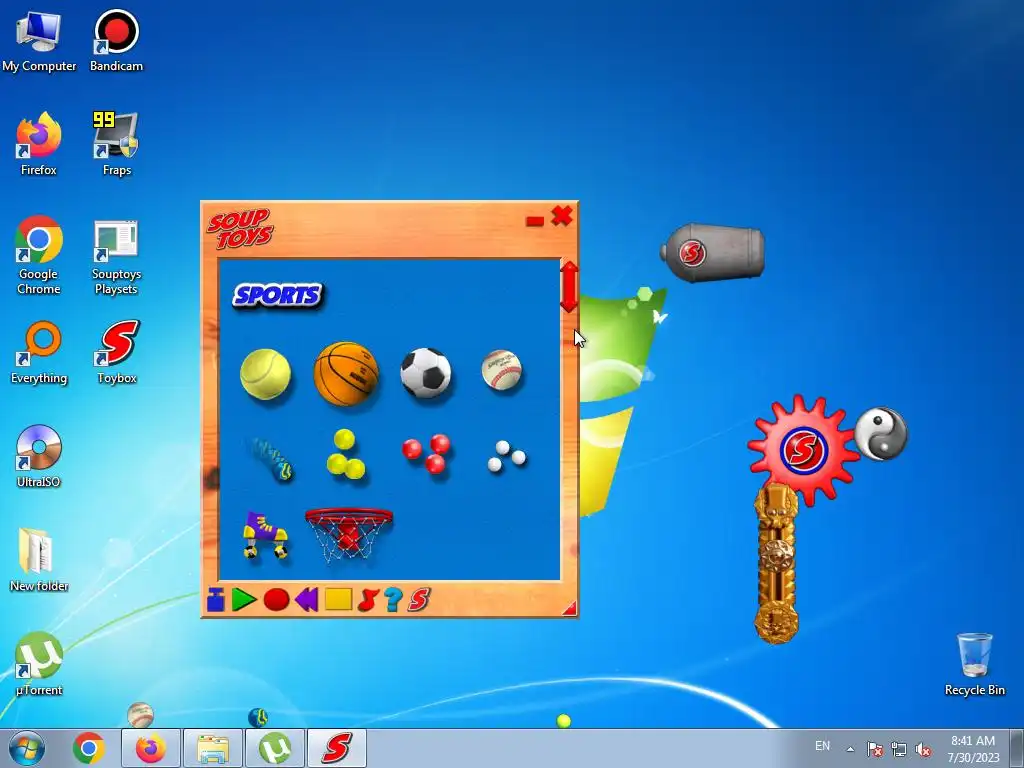This screenshot has height=768, width=1024.
Task: Select the Firefox desktop shortcut
Action: tap(39, 144)
